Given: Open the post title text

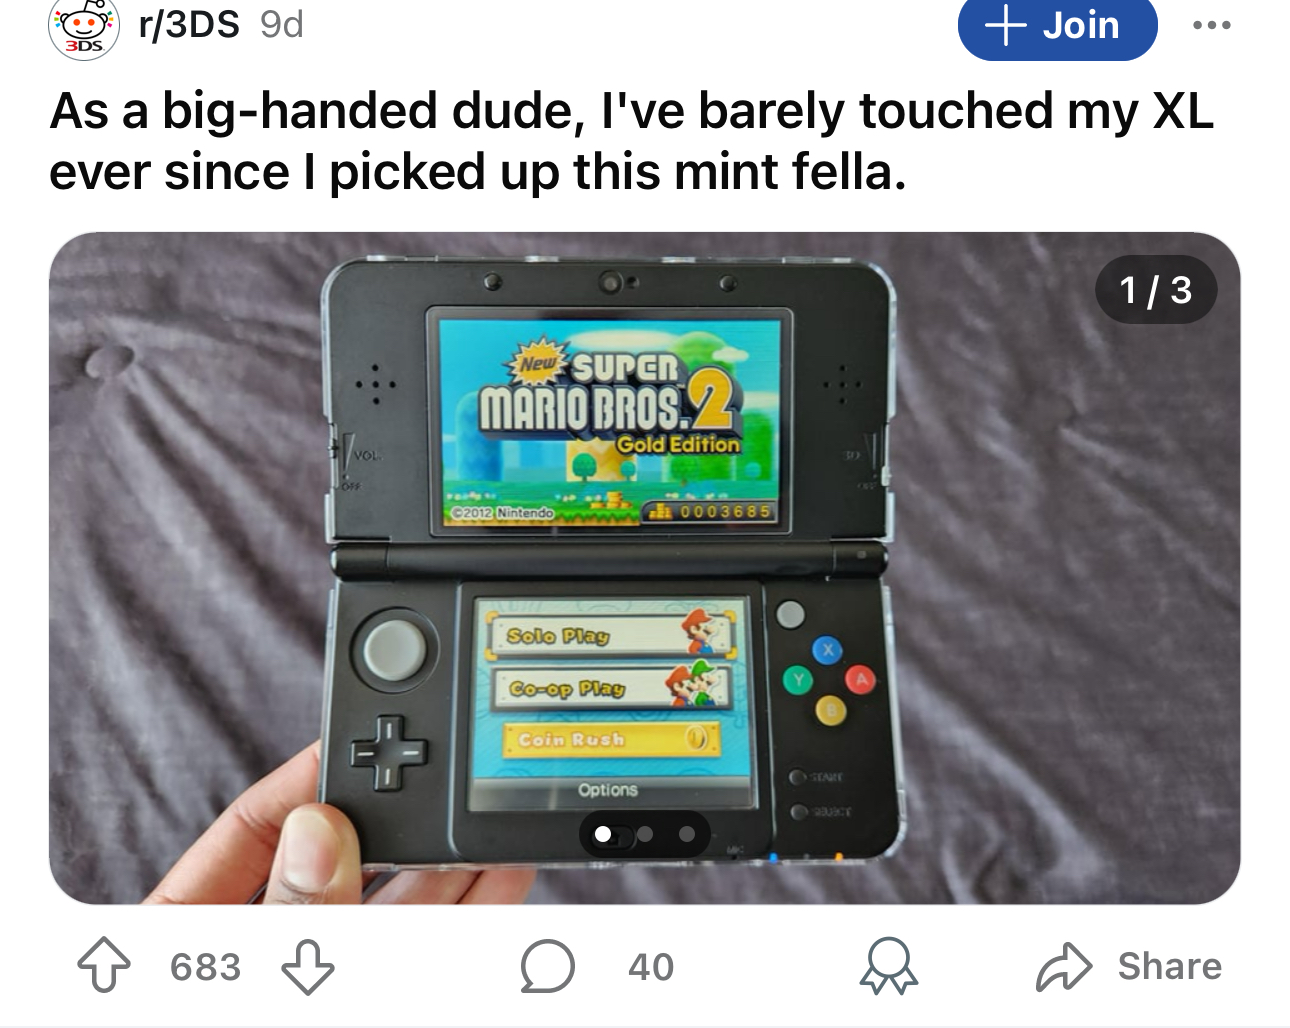Looking at the screenshot, I should pyautogui.click(x=631, y=141).
